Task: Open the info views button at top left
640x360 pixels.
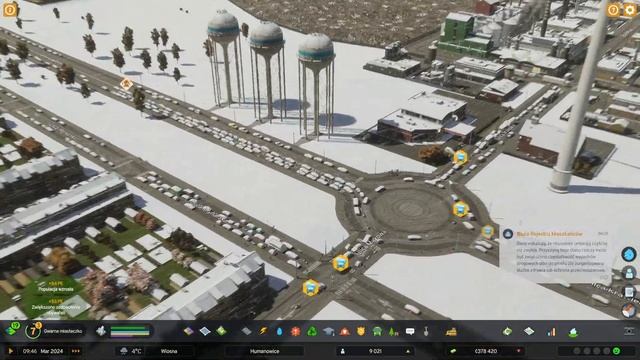Action: (x=10, y=9)
